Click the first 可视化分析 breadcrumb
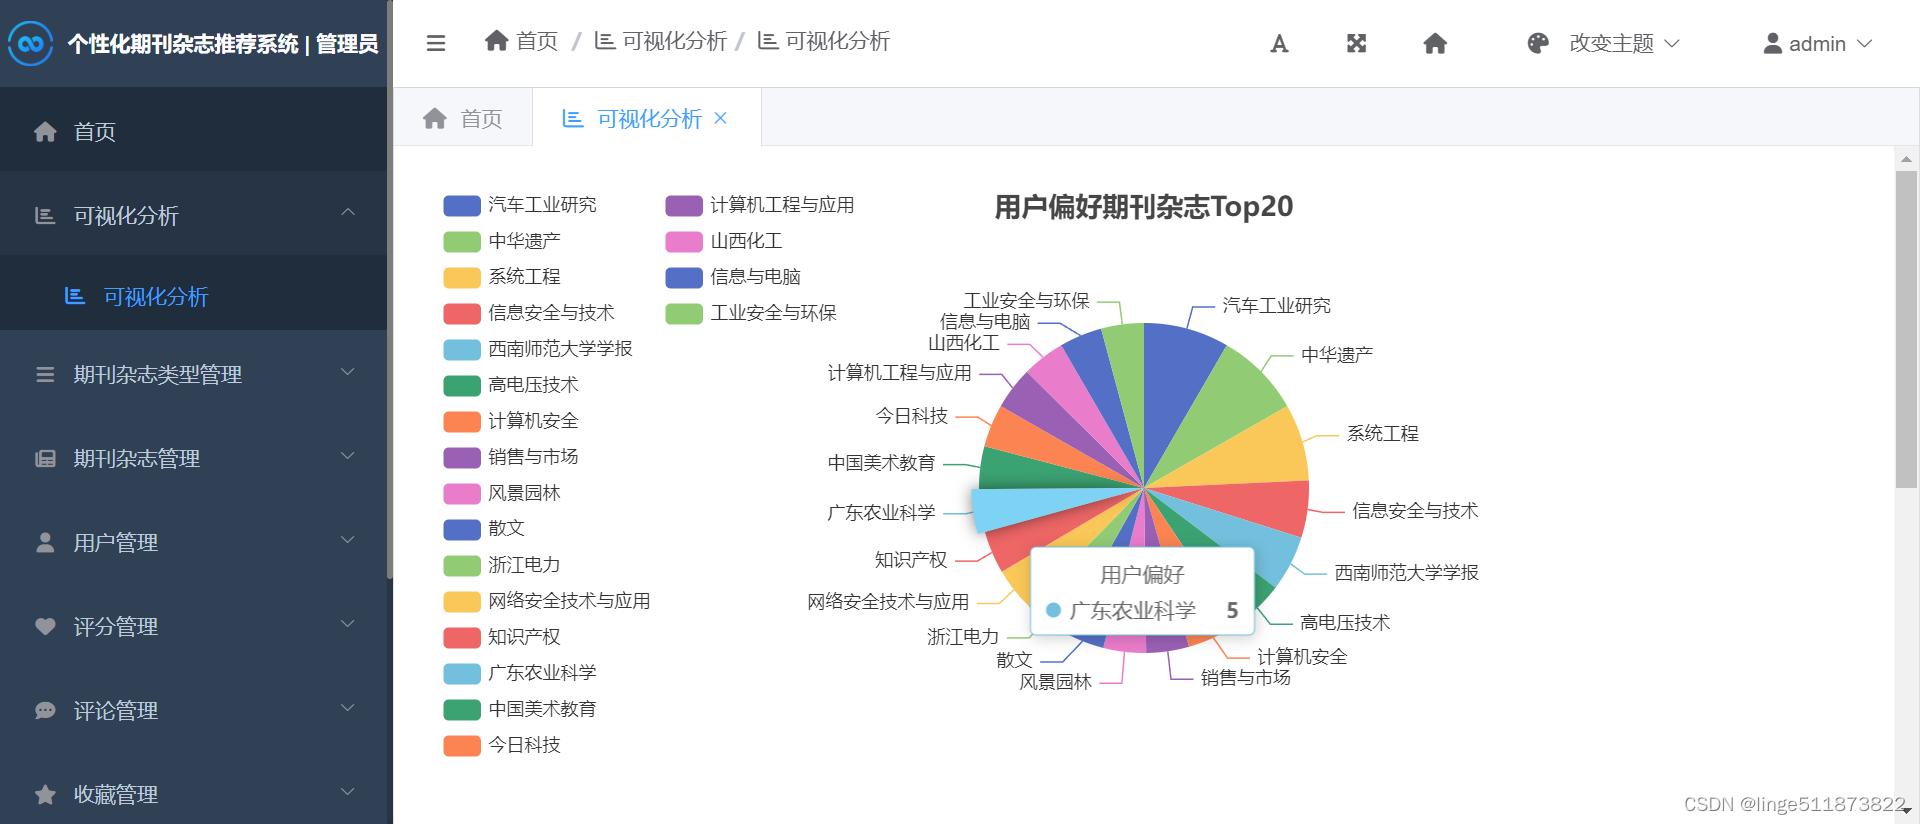This screenshot has width=1920, height=824. coord(661,40)
